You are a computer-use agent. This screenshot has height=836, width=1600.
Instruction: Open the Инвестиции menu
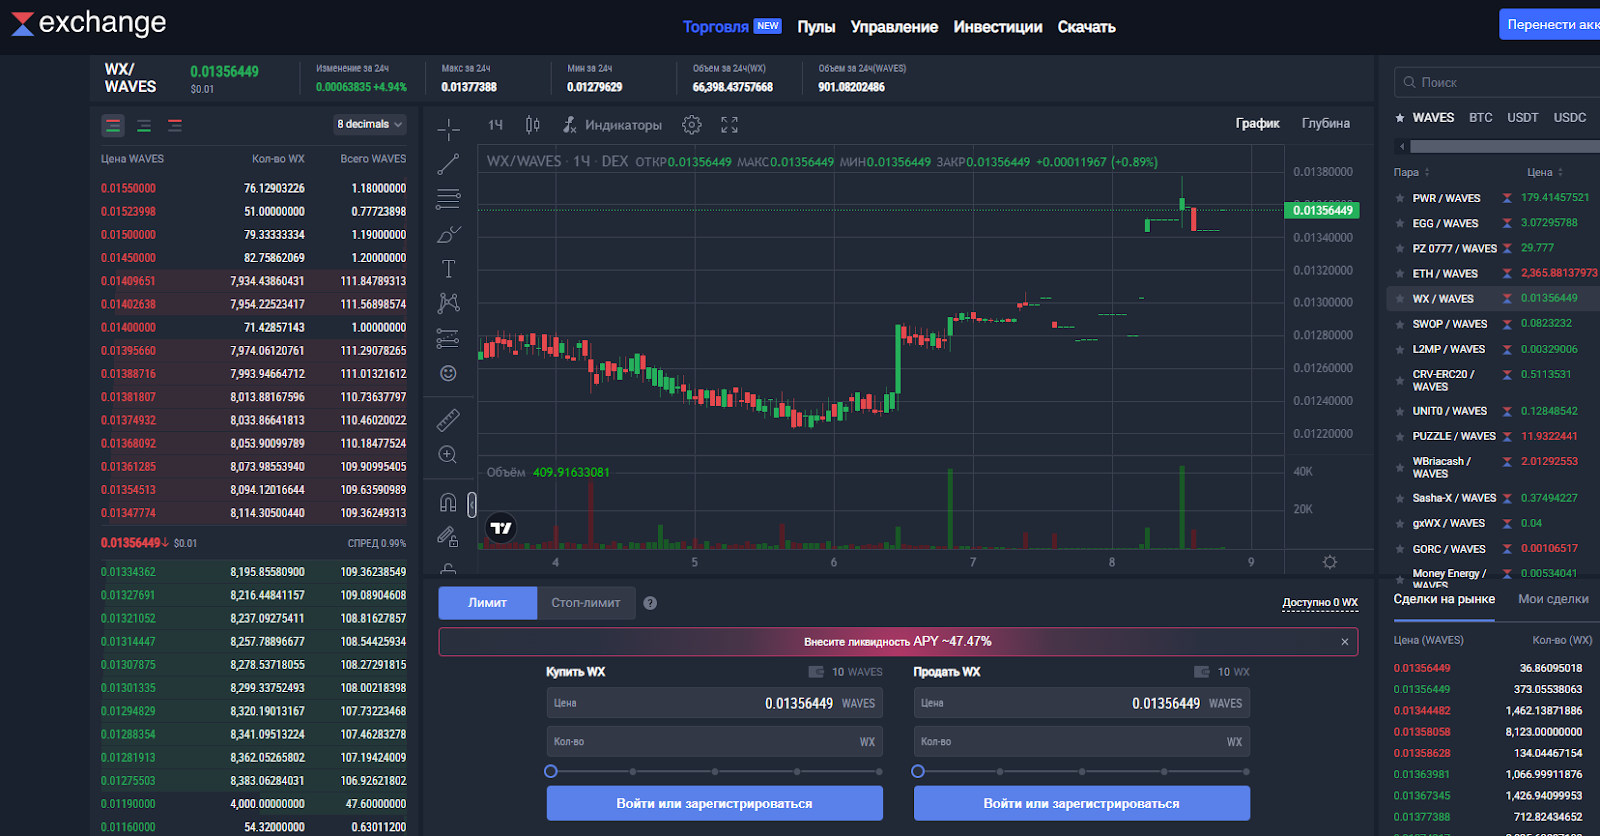coord(998,27)
